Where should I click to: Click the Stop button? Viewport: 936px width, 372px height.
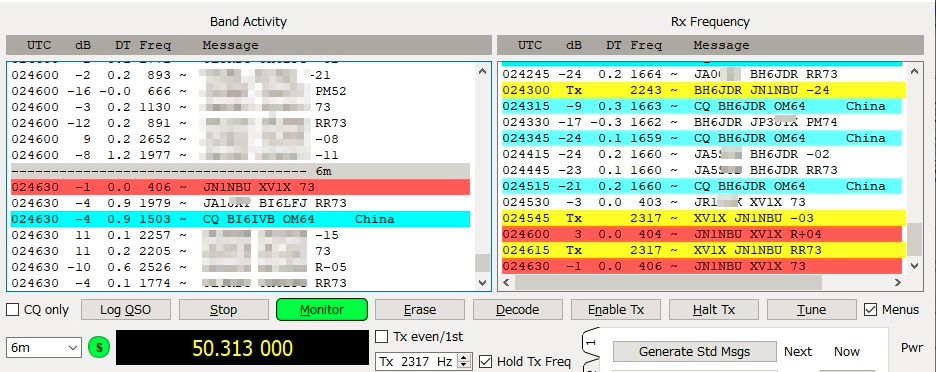(223, 310)
